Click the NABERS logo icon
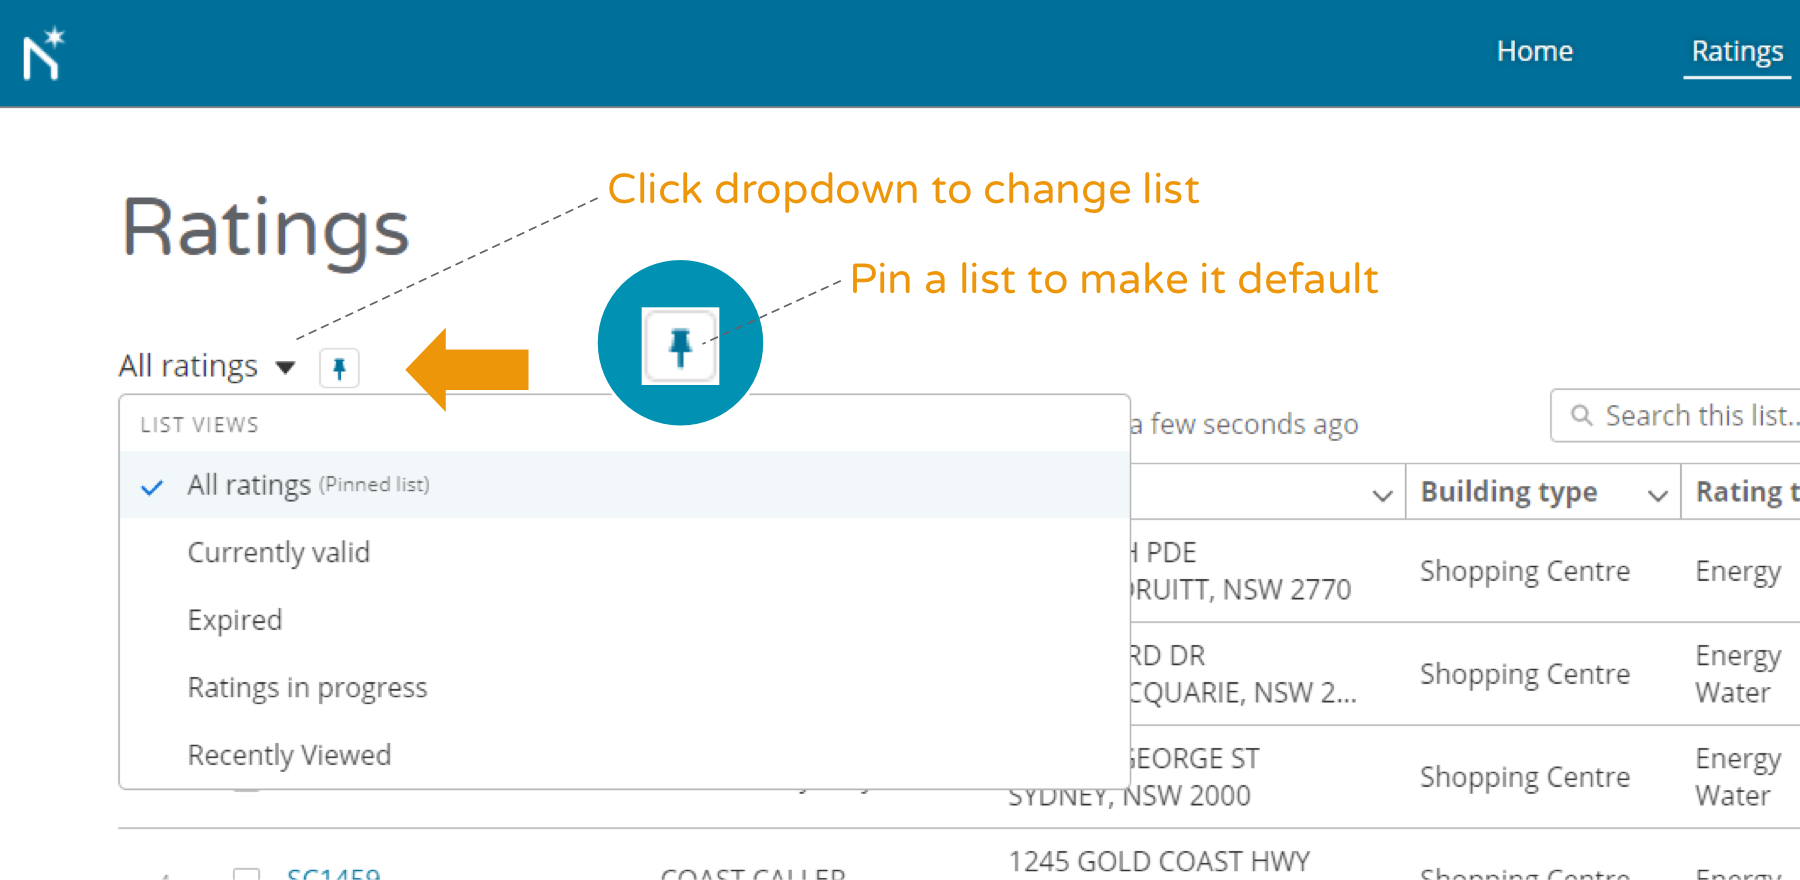The height and width of the screenshot is (880, 1800). 44,53
